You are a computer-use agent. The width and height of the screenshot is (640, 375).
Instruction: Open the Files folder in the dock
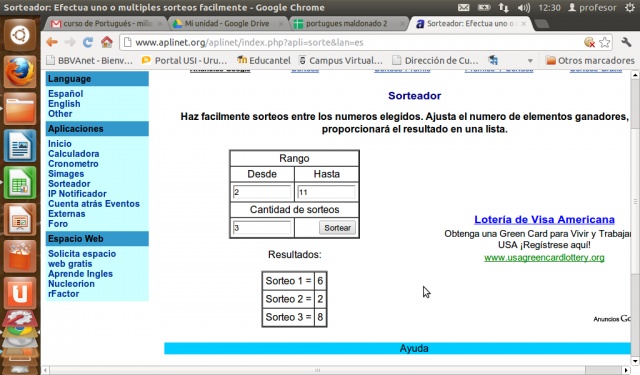[20, 109]
